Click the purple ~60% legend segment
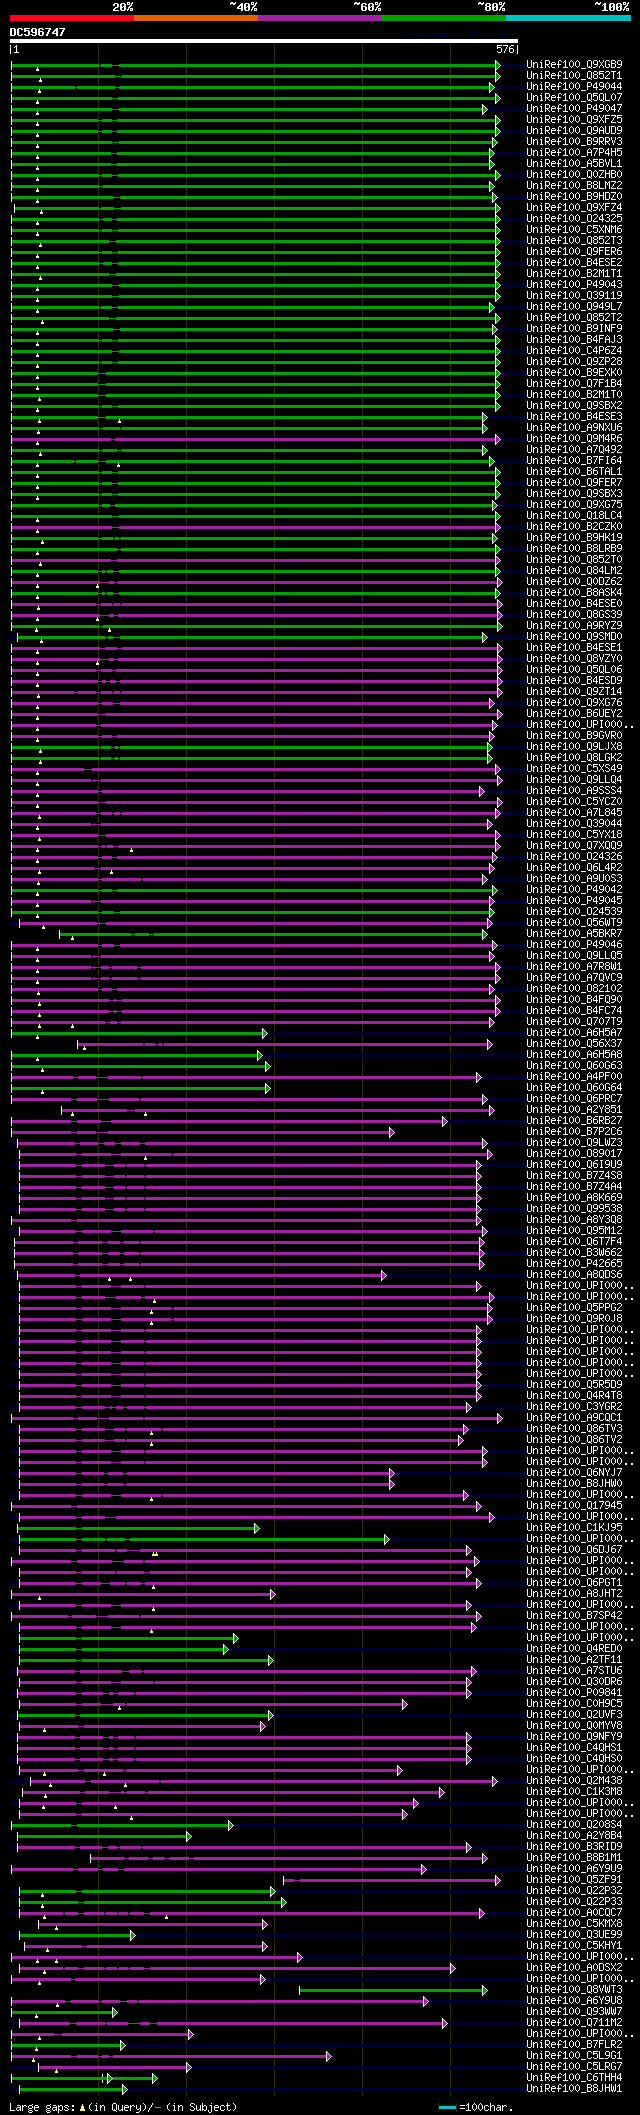This screenshot has height=2115, width=640. coord(320,18)
